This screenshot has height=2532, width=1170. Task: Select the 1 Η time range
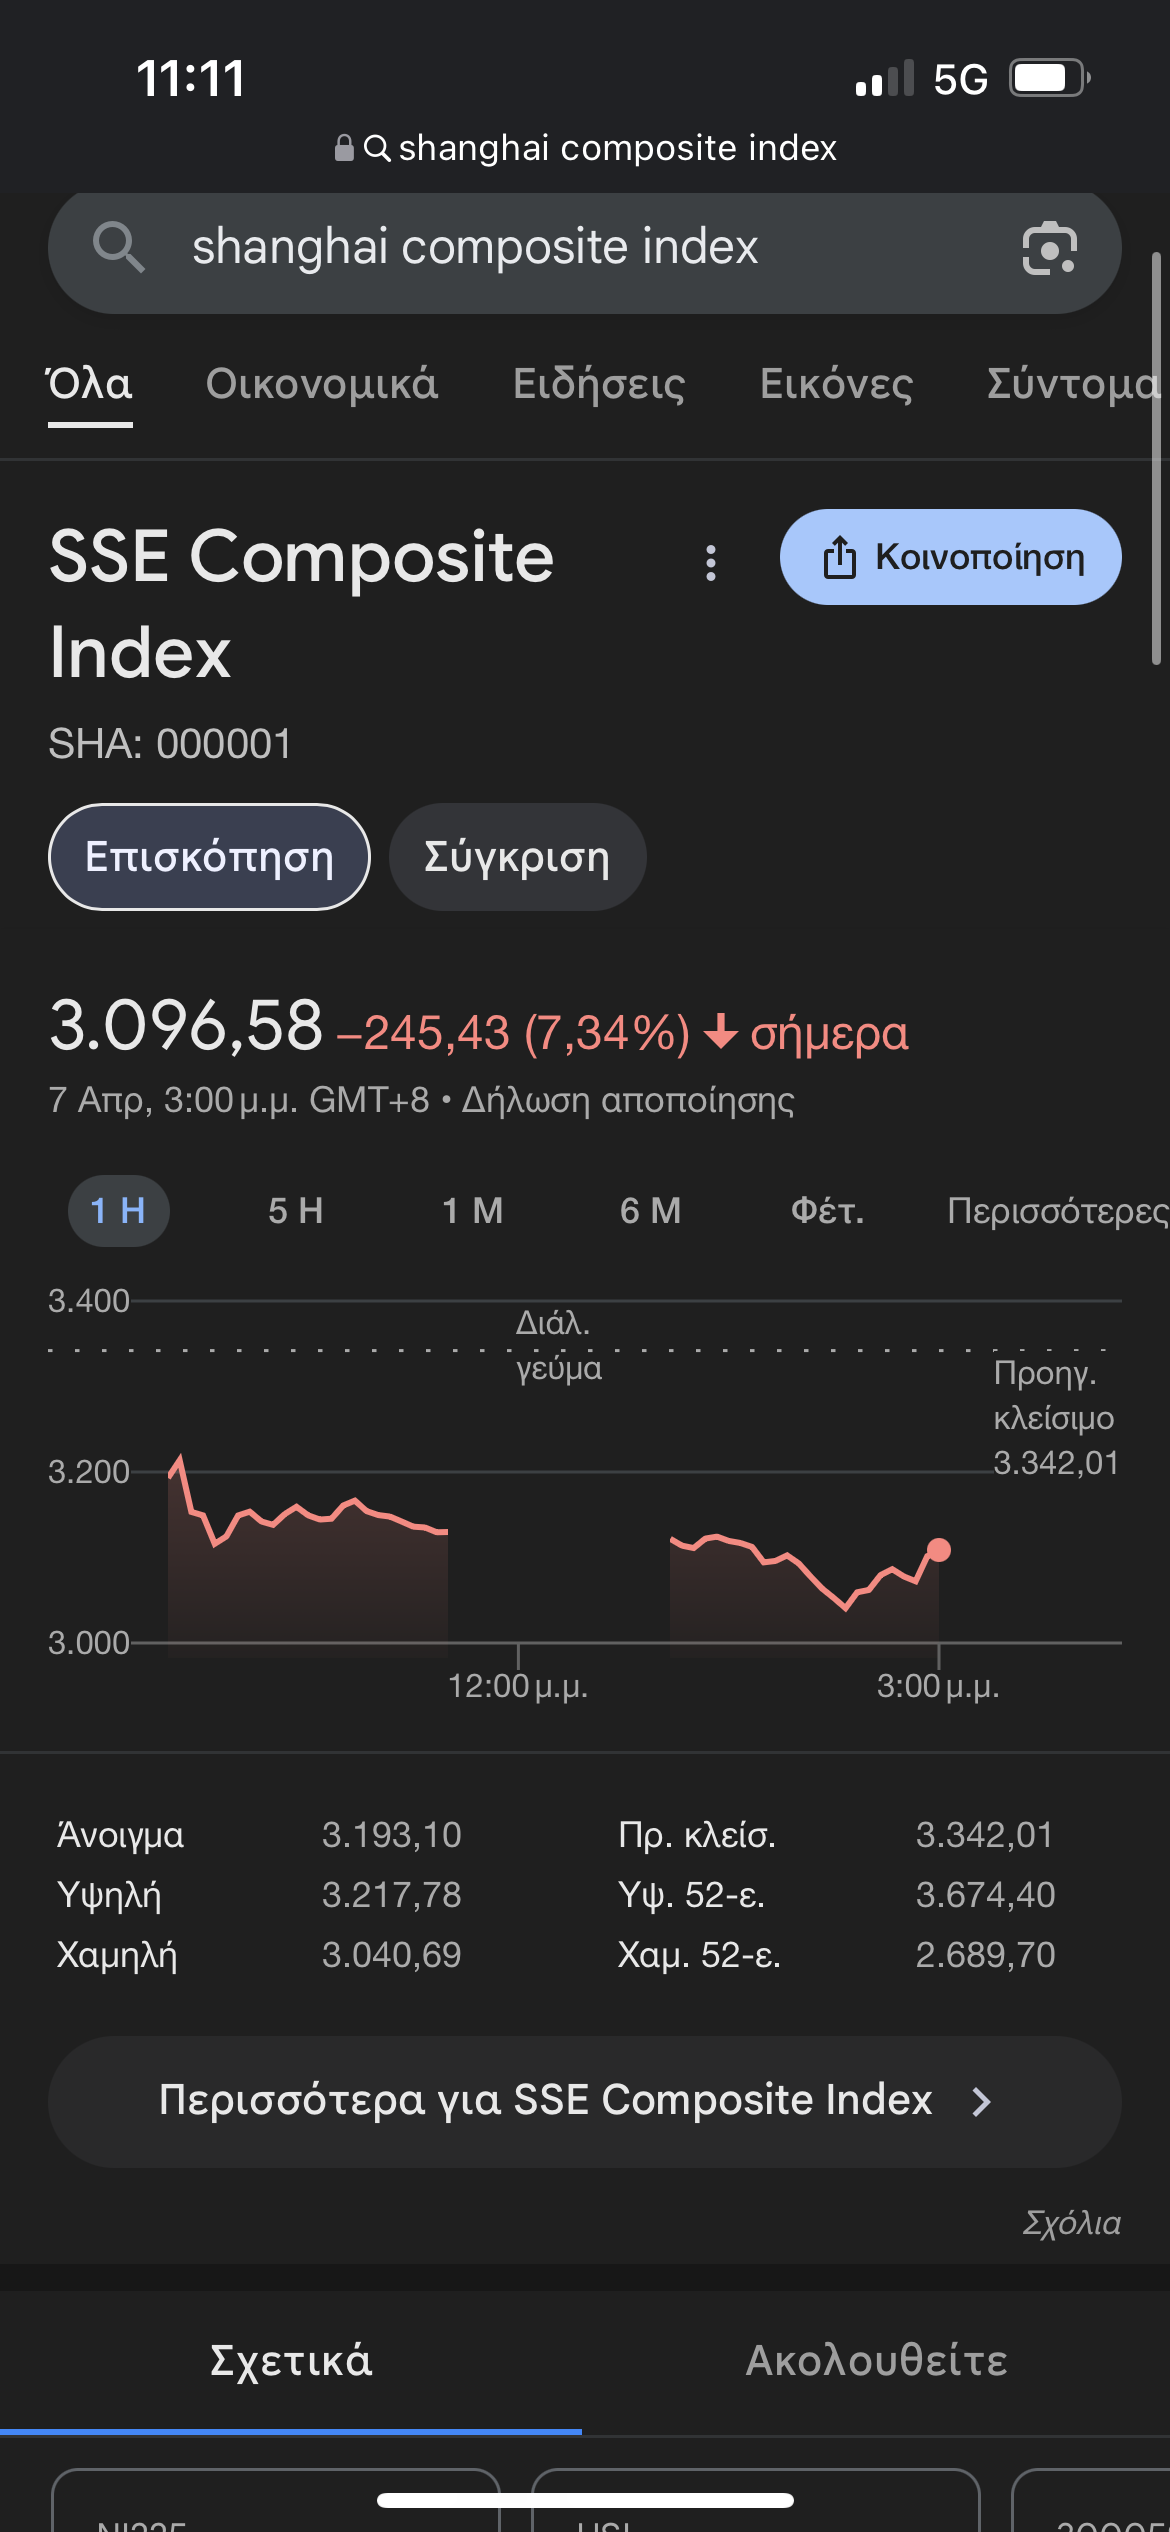(118, 1211)
